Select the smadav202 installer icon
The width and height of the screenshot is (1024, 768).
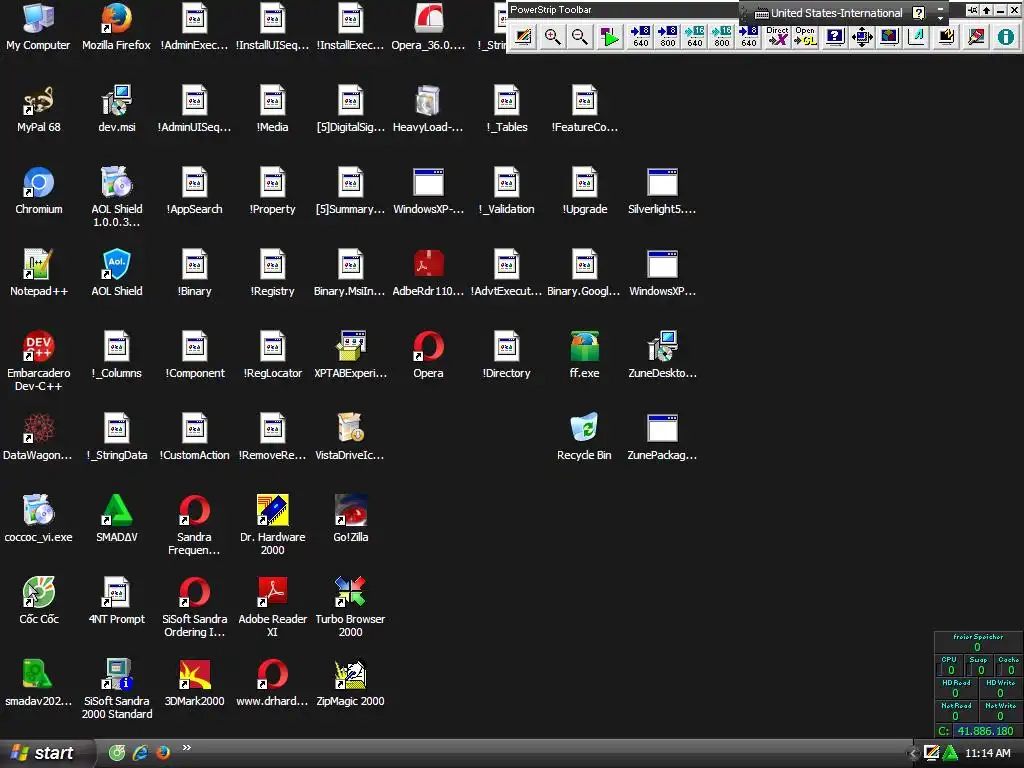pyautogui.click(x=39, y=682)
